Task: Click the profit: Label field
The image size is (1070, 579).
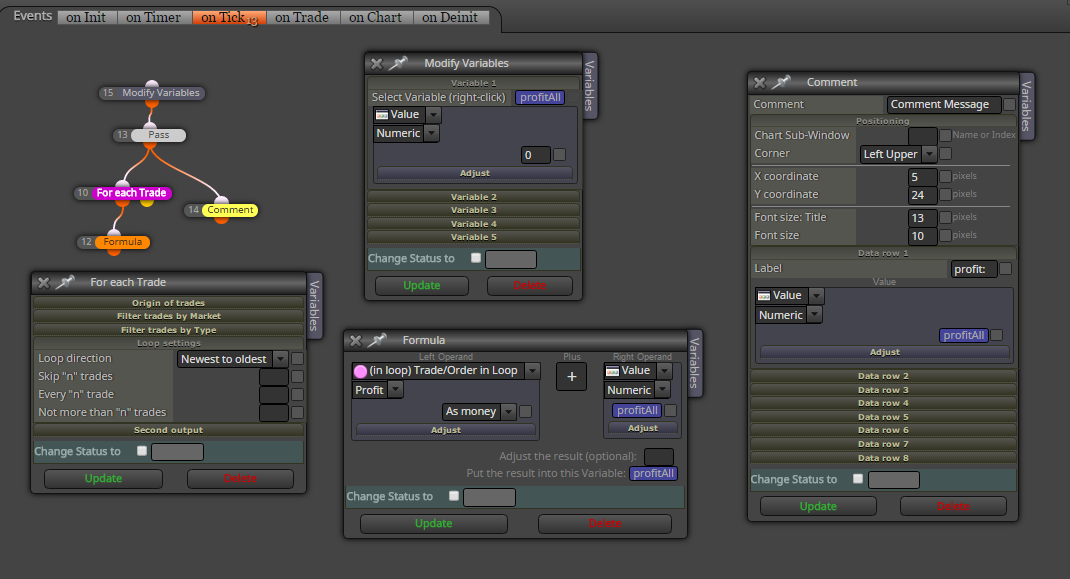Action: 974,269
